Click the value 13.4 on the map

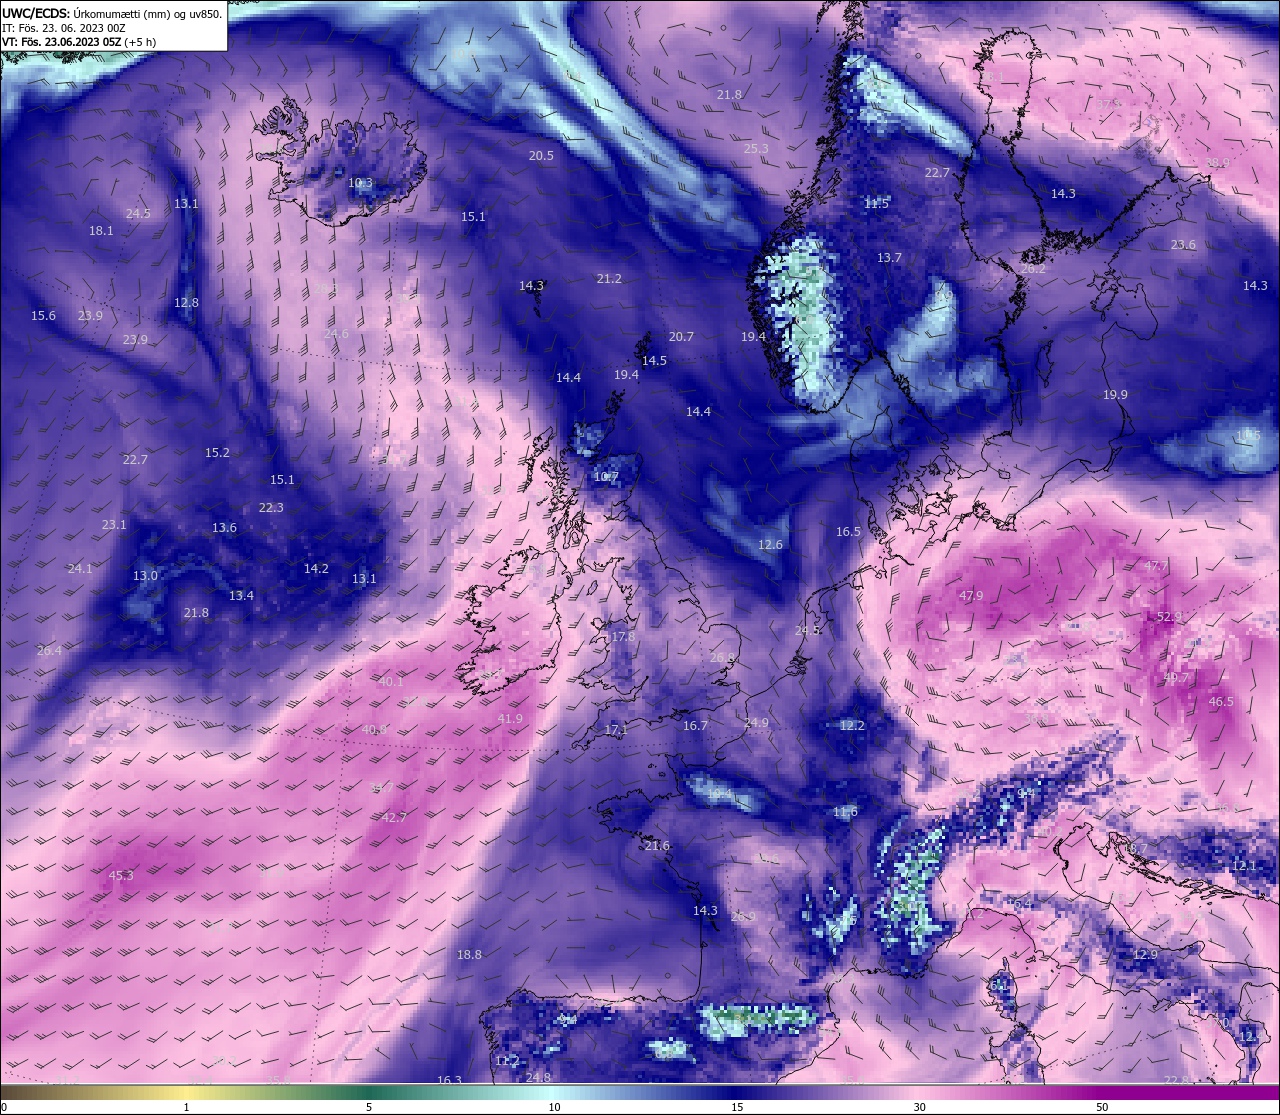[x=241, y=596]
